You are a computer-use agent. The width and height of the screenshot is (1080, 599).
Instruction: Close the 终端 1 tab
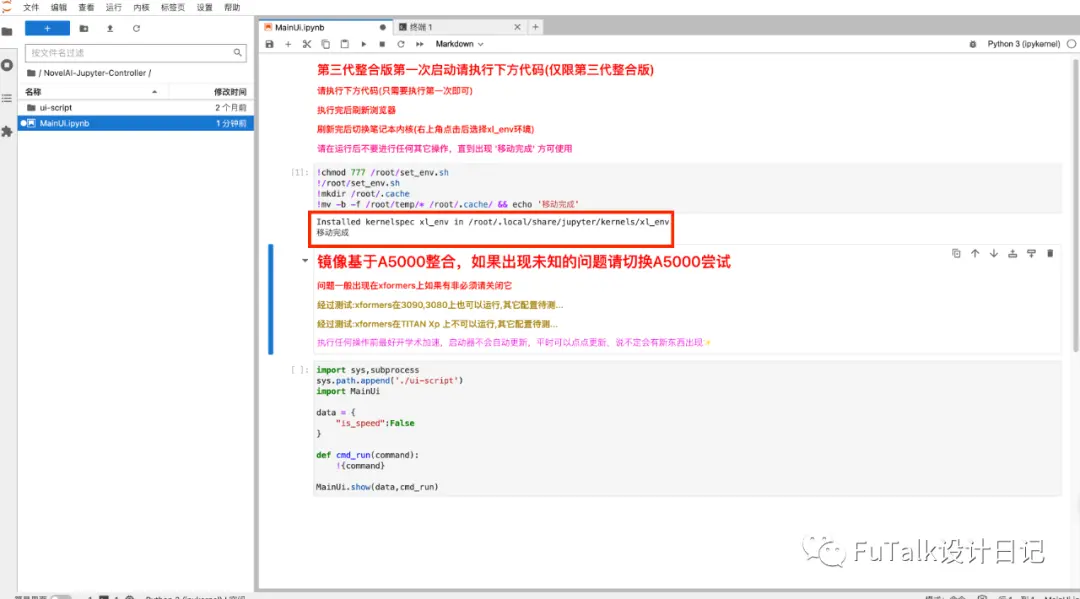[x=517, y=28]
